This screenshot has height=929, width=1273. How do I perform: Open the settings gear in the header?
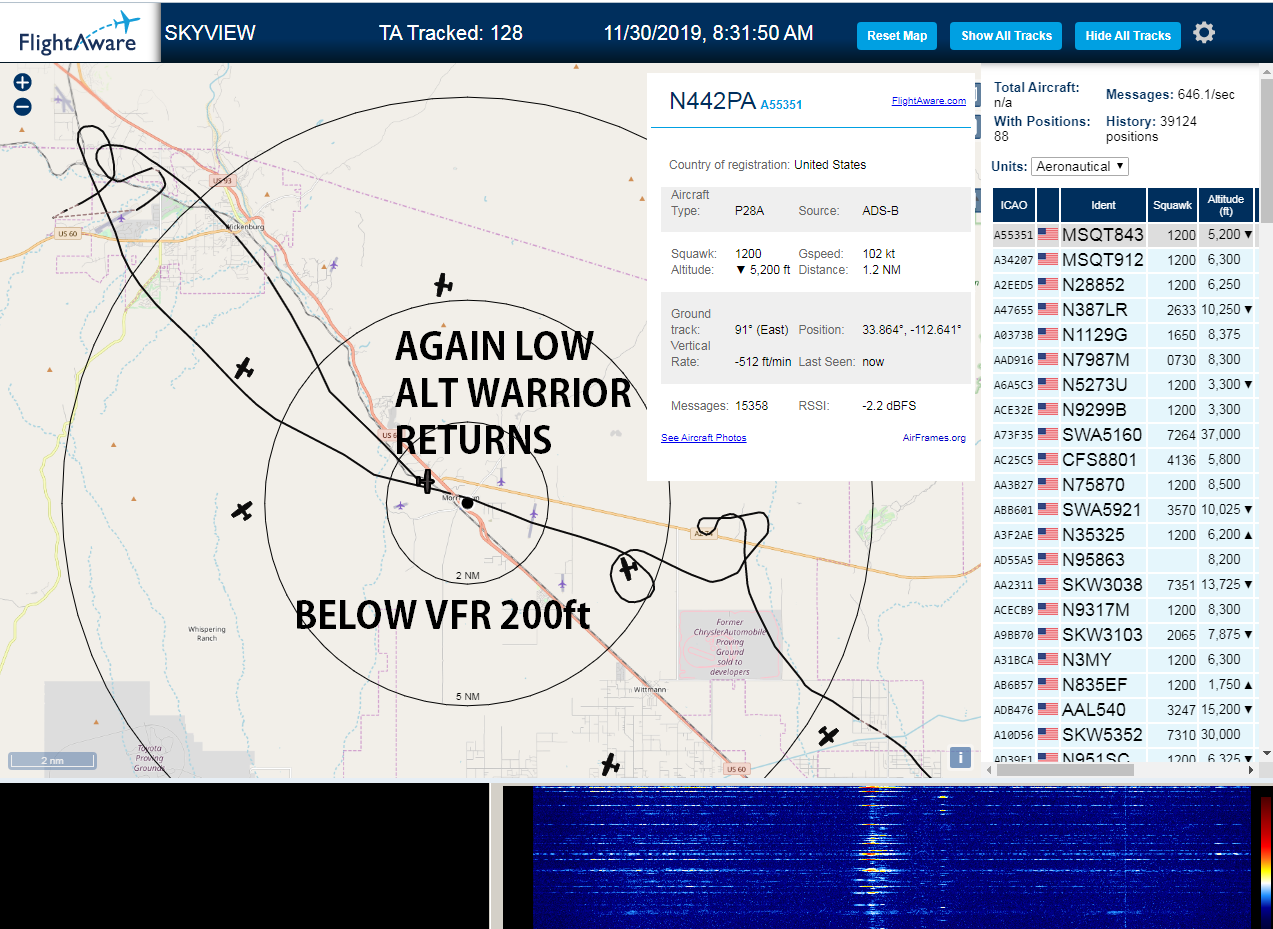coord(1204,33)
